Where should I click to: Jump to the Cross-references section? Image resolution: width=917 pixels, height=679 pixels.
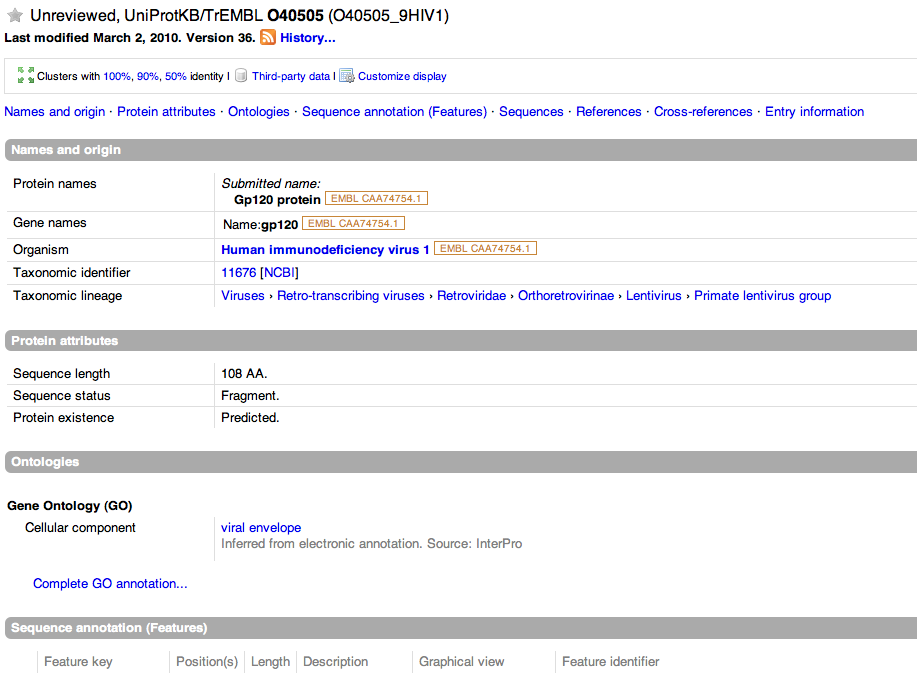click(x=703, y=112)
